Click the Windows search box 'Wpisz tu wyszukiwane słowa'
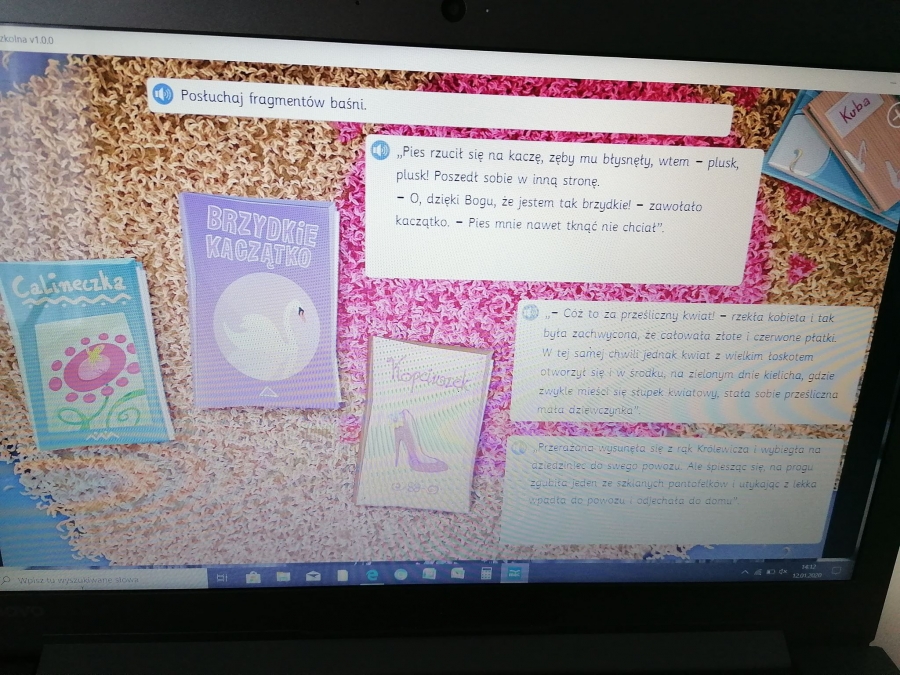The height and width of the screenshot is (675, 900). pos(103,580)
